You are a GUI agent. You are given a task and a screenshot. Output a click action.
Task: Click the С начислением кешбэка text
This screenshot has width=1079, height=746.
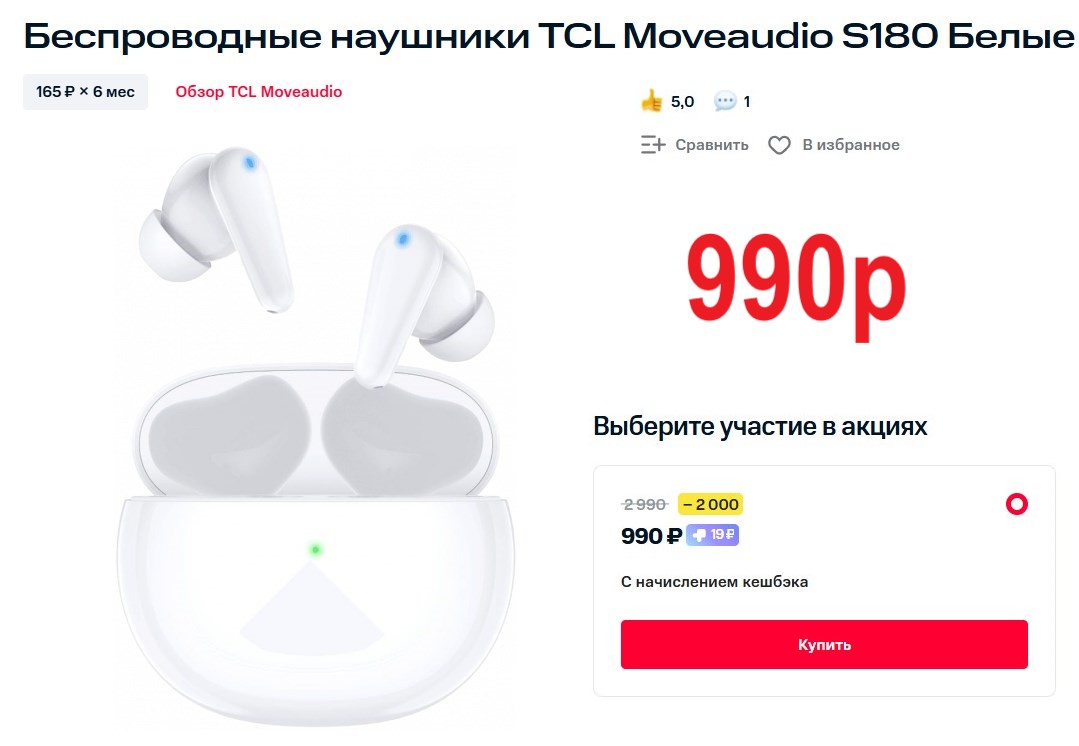pyautogui.click(x=714, y=582)
